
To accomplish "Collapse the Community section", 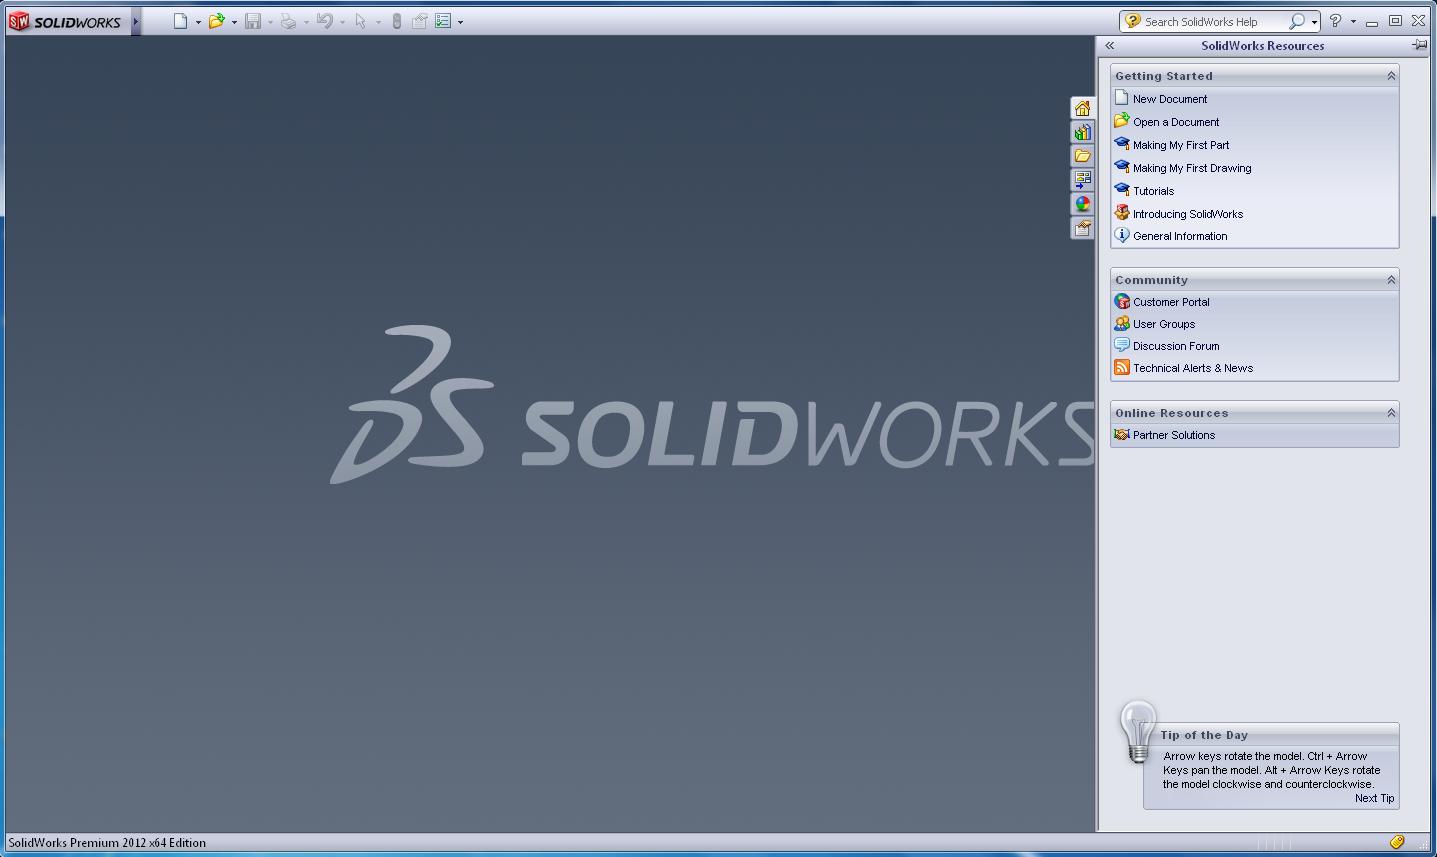I will [1390, 280].
